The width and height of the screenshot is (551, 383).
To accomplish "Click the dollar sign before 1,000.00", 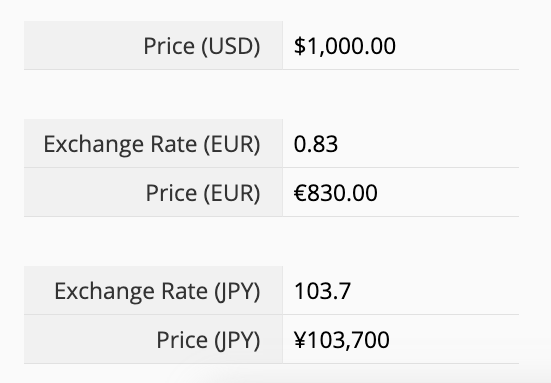I will (x=300, y=46).
